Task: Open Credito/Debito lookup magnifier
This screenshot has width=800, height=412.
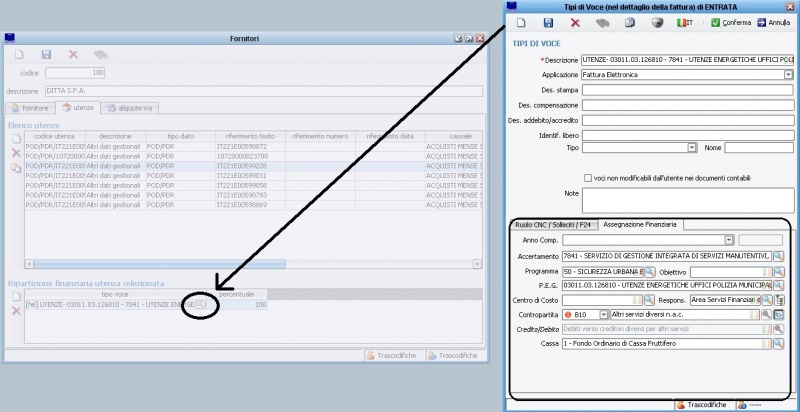Action: coord(778,329)
